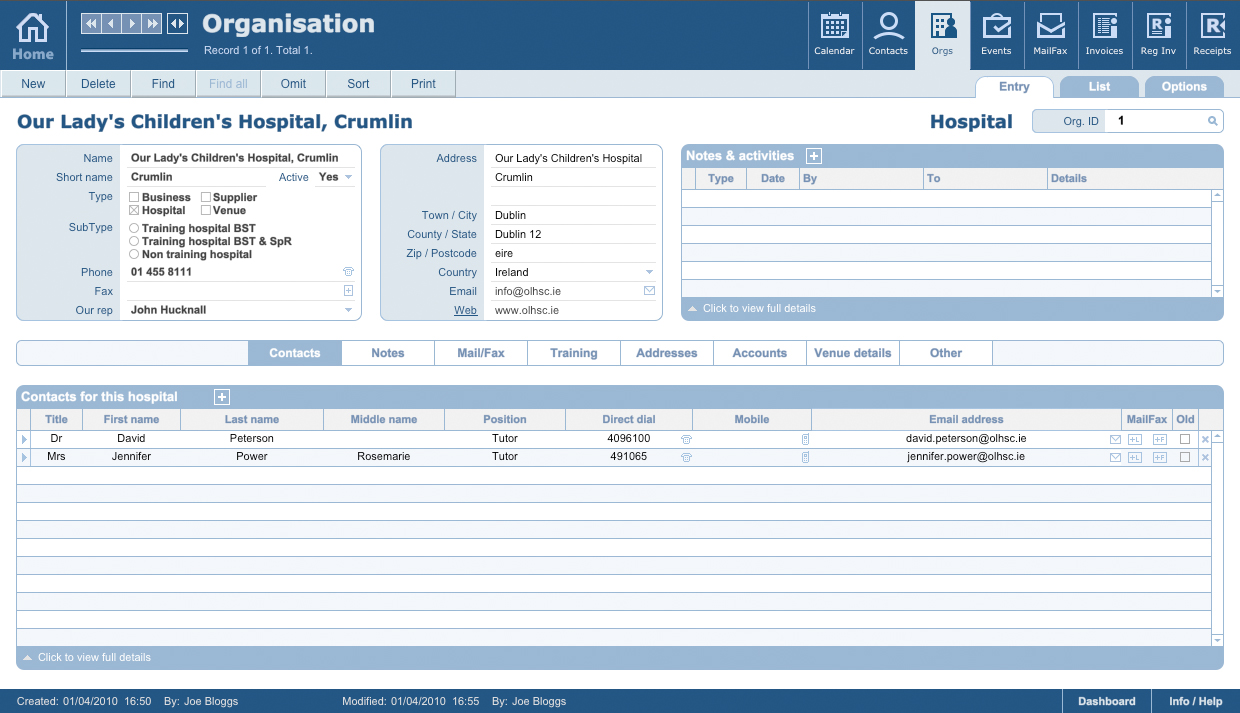The width and height of the screenshot is (1240, 713).
Task: Delete Jennifer Power's contact row
Action: click(1205, 457)
